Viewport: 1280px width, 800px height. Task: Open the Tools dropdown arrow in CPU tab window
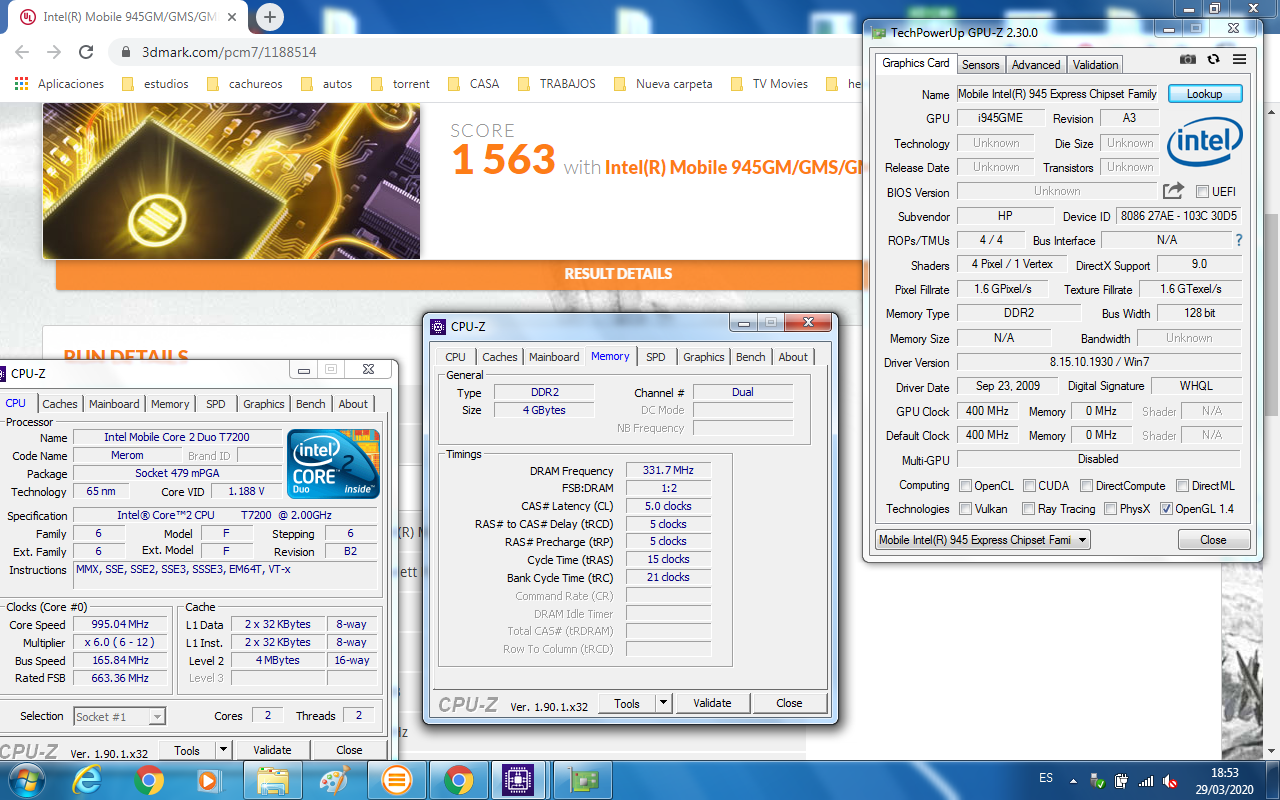click(x=223, y=750)
